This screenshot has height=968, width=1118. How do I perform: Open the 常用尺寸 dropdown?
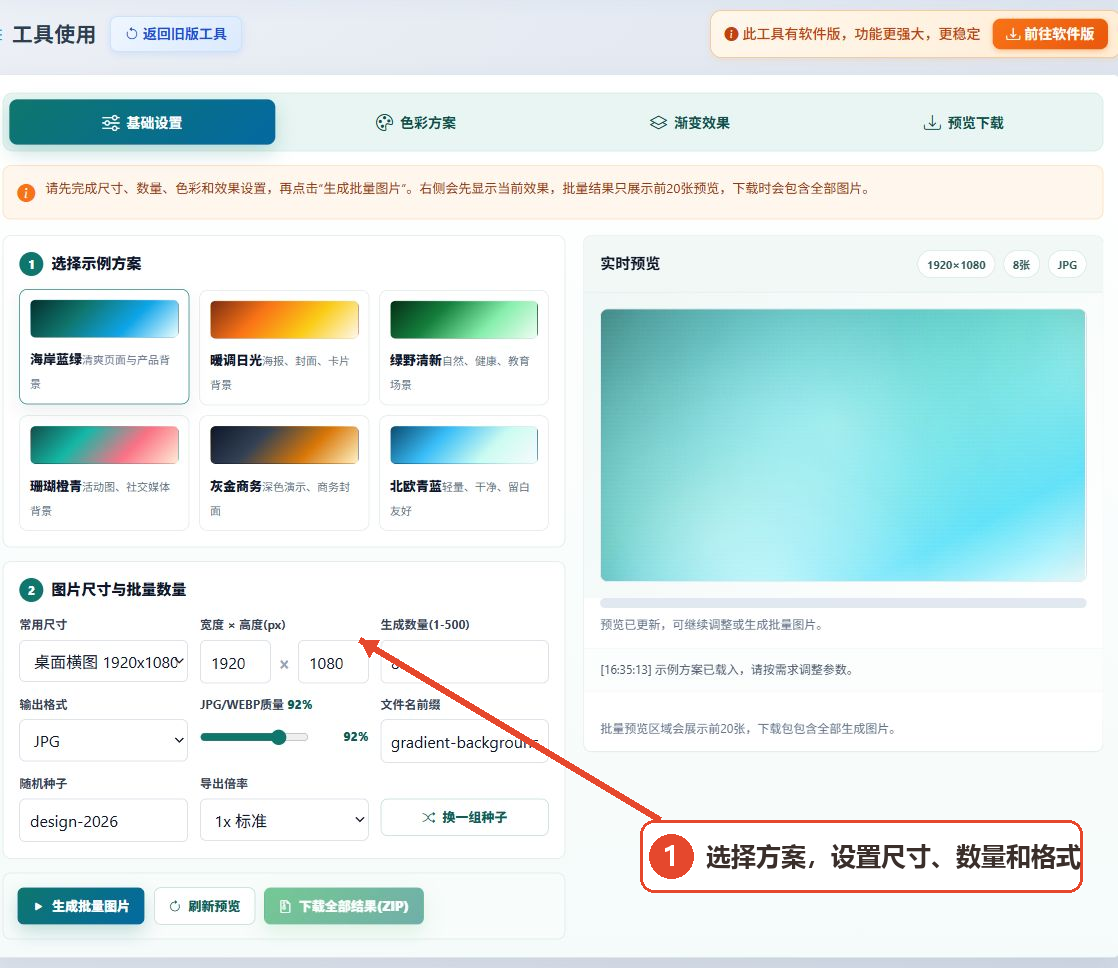tap(103, 661)
